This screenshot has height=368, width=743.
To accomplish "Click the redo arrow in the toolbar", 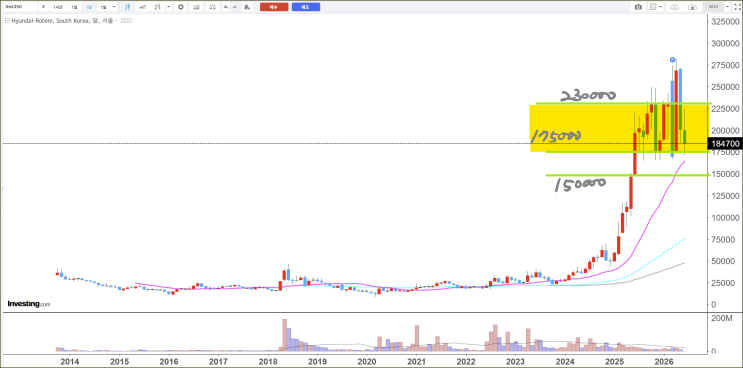I will click(235, 7).
